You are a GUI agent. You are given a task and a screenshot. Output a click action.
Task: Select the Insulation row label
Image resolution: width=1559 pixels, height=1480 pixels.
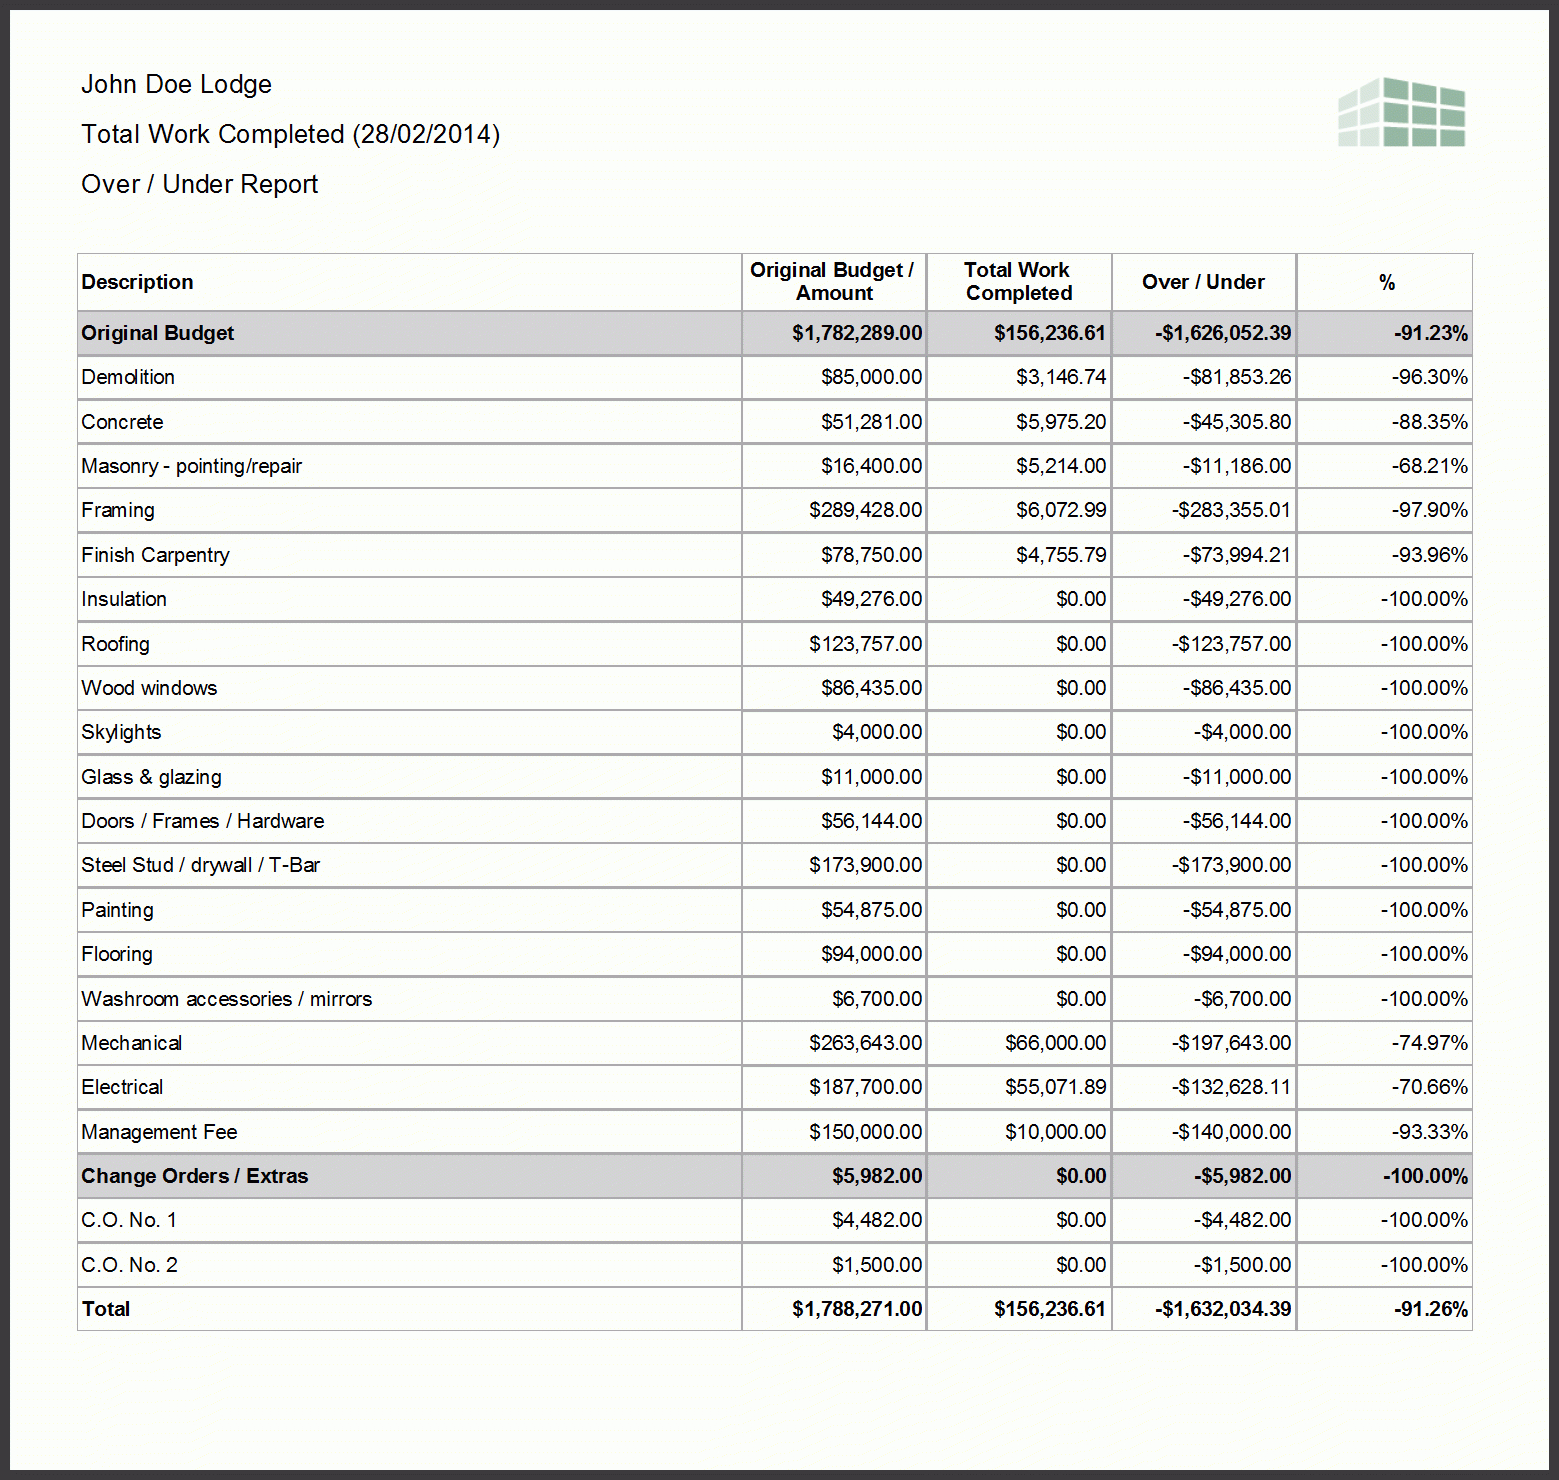point(124,599)
